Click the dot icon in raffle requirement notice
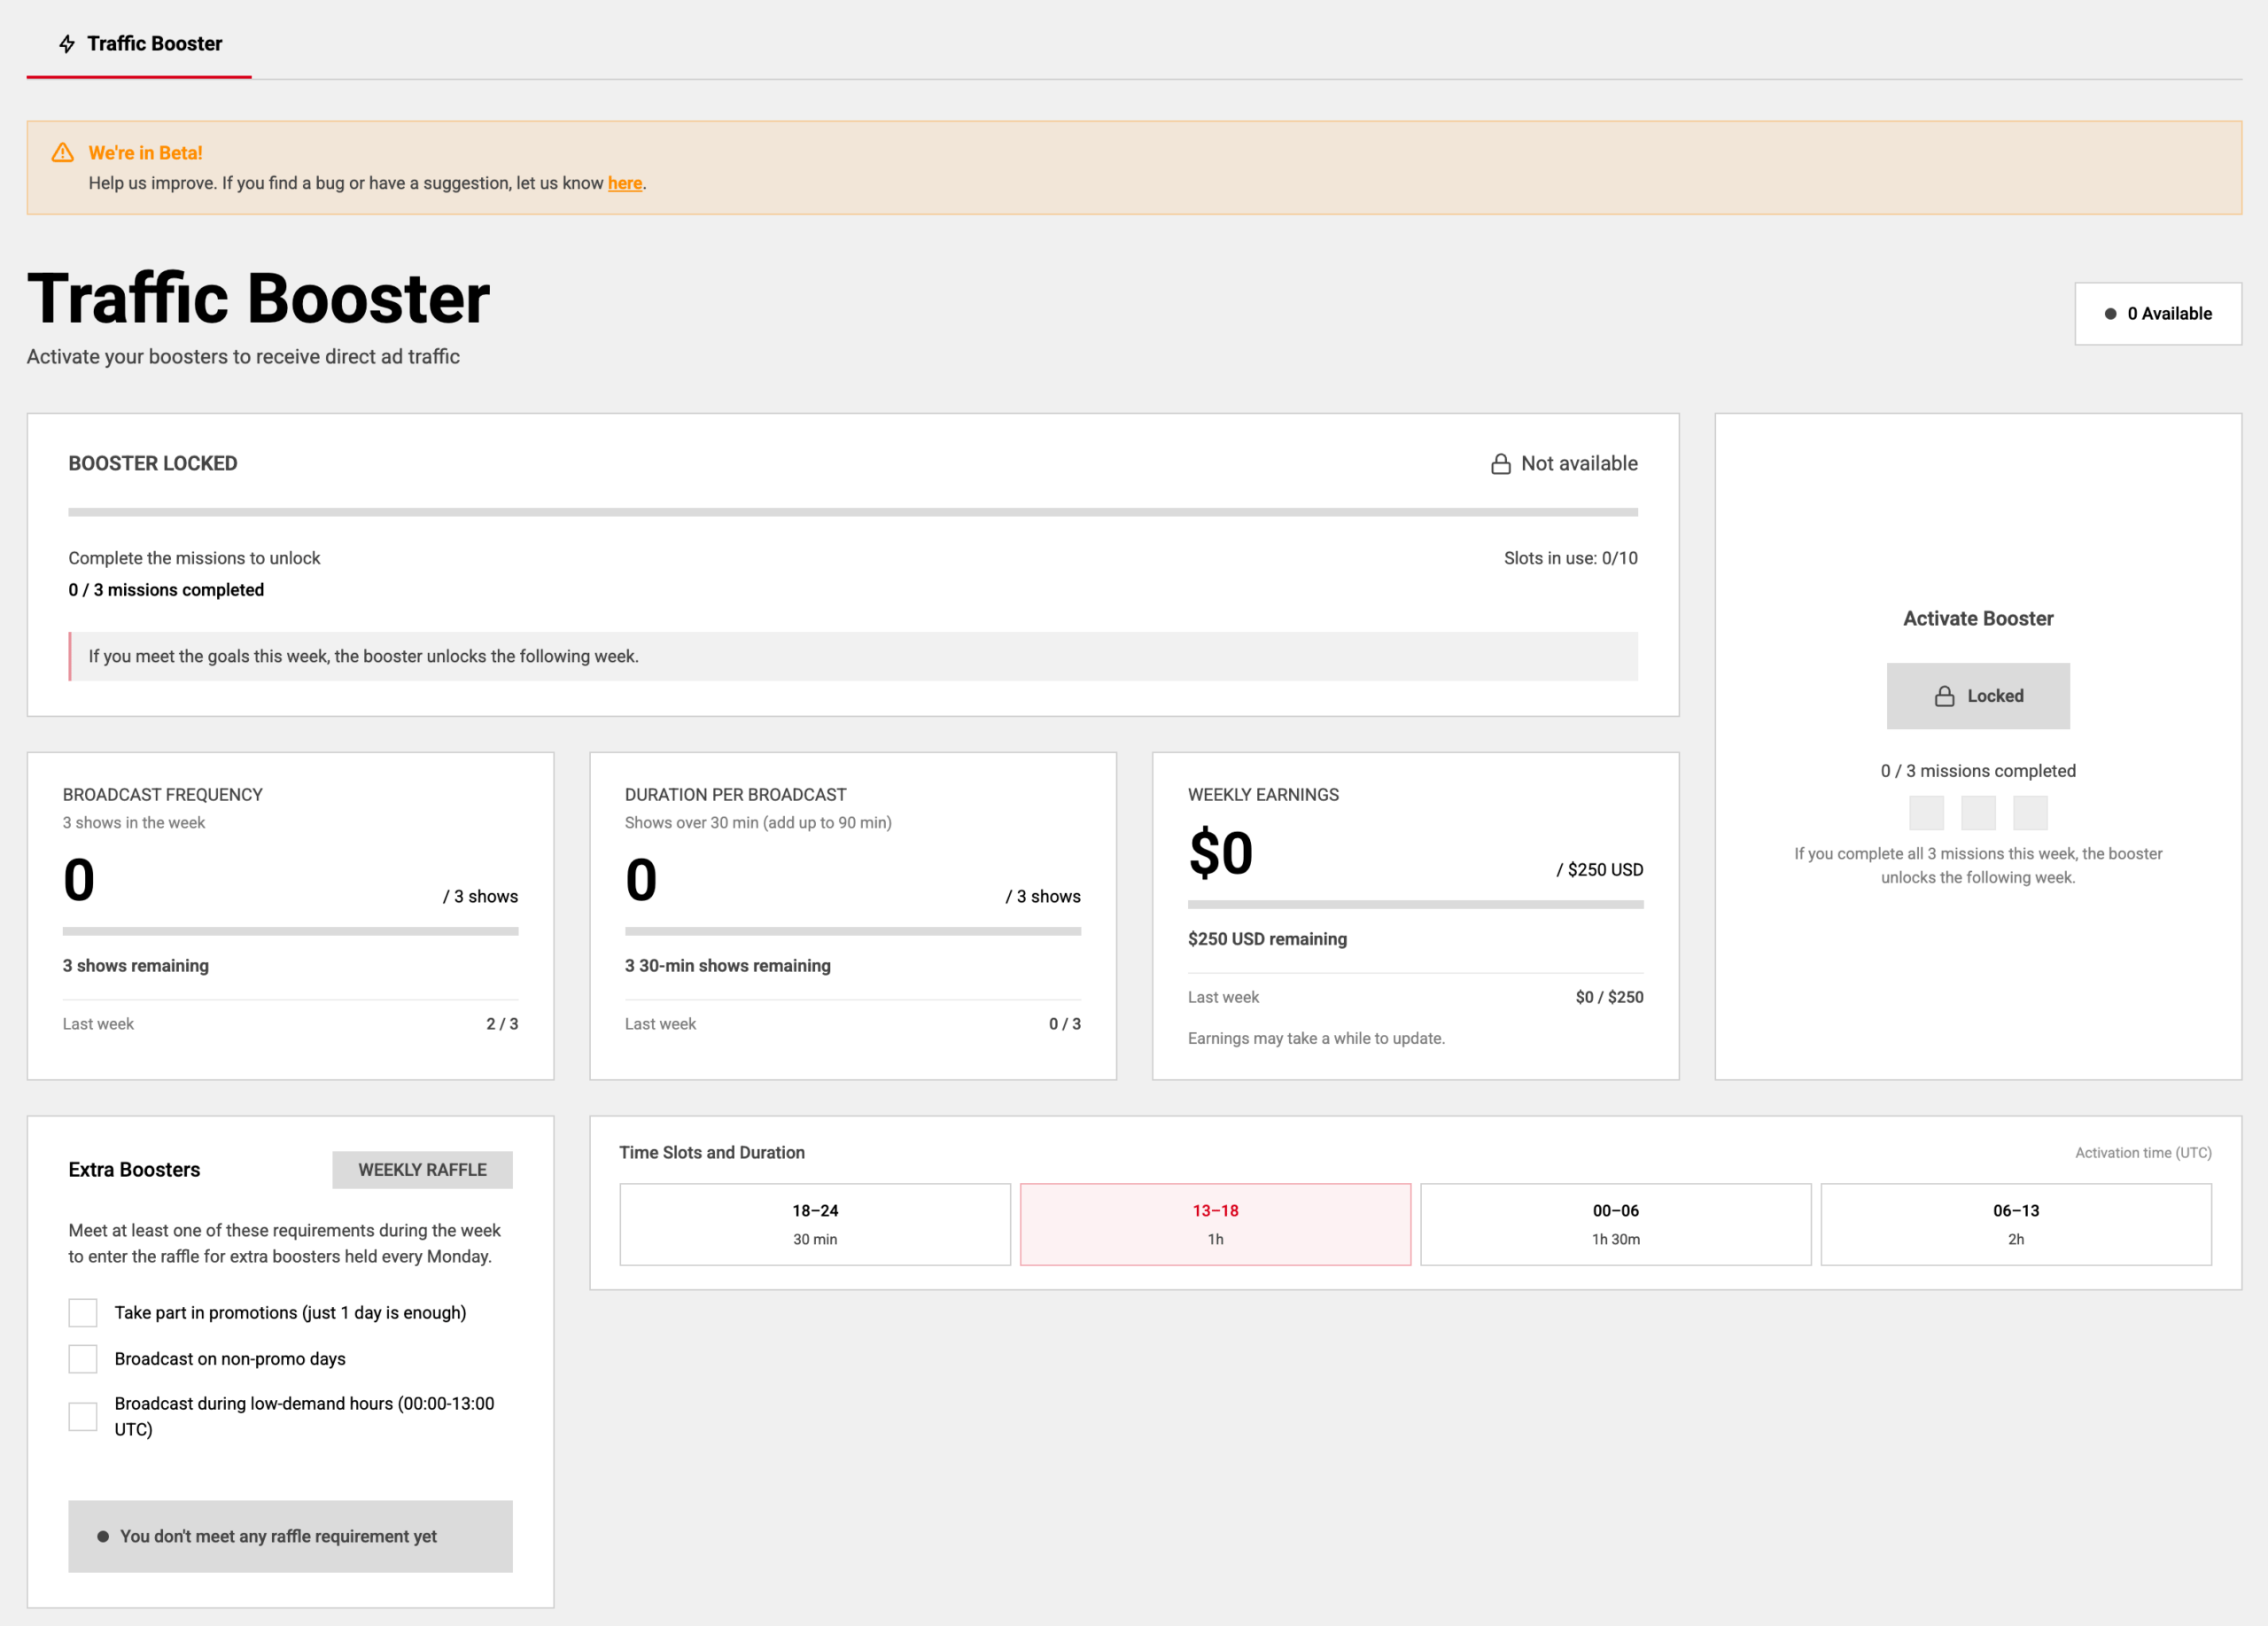2268x1626 pixels. 103,1536
